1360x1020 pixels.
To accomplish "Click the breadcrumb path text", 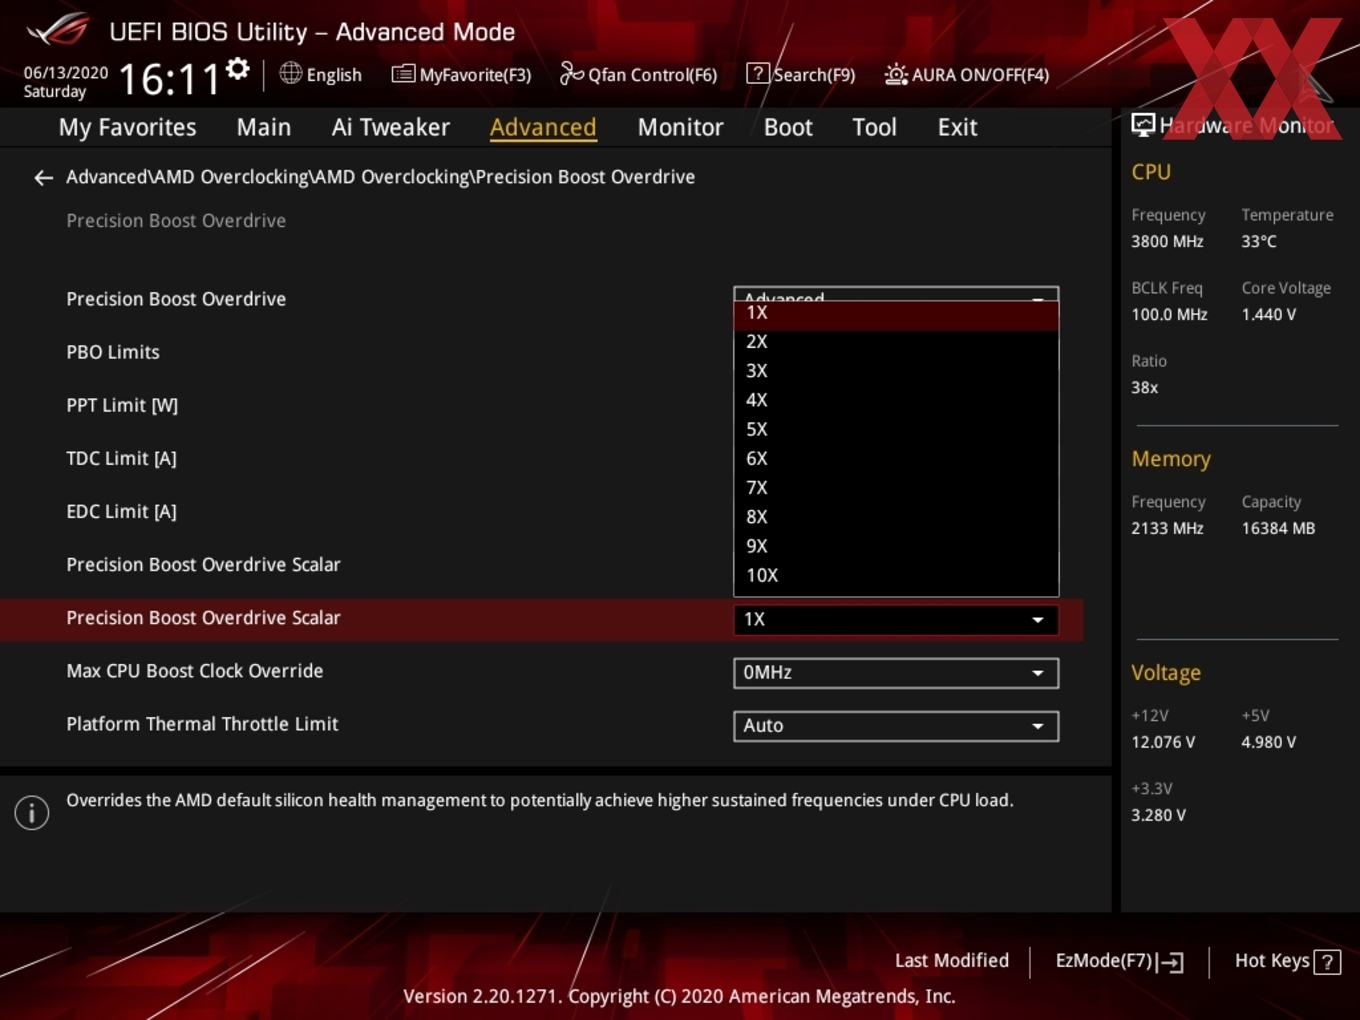I will [380, 177].
